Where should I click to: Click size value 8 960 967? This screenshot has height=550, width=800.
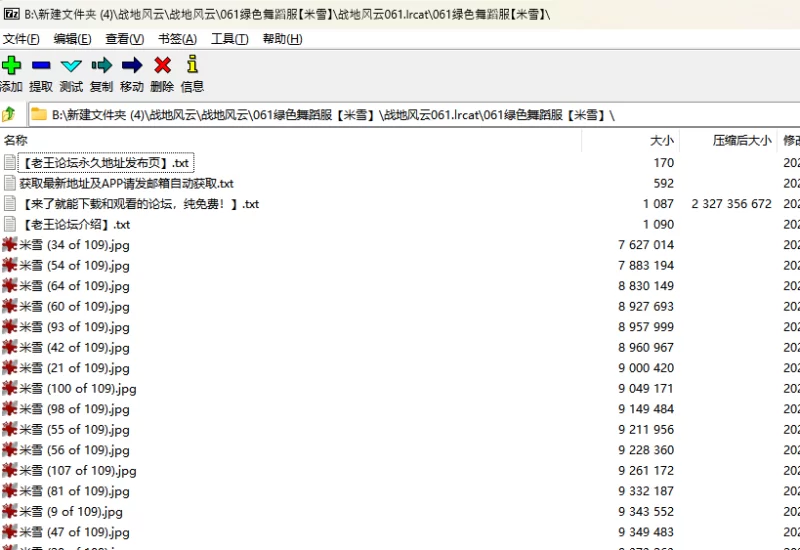(x=646, y=347)
